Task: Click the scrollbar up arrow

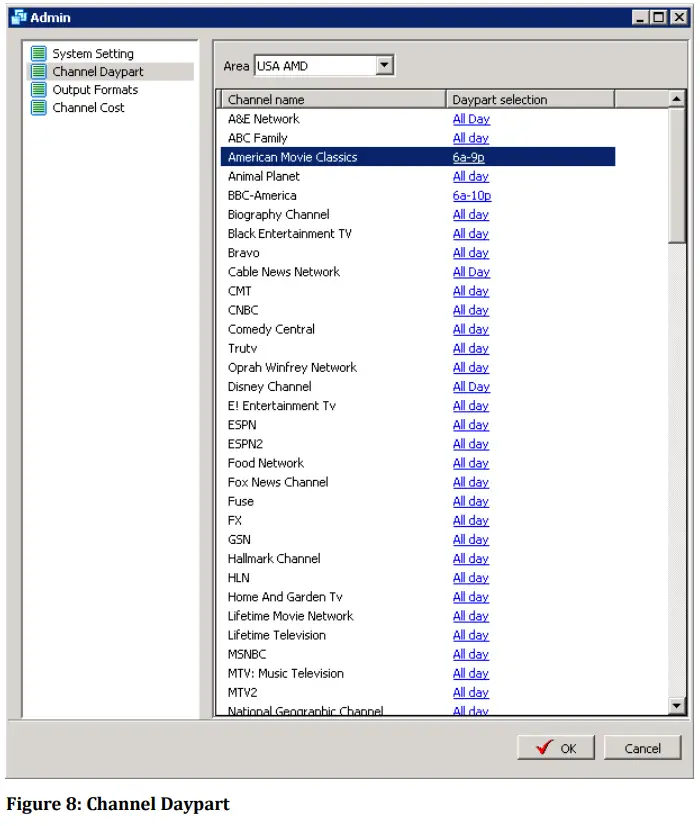Action: [x=676, y=99]
